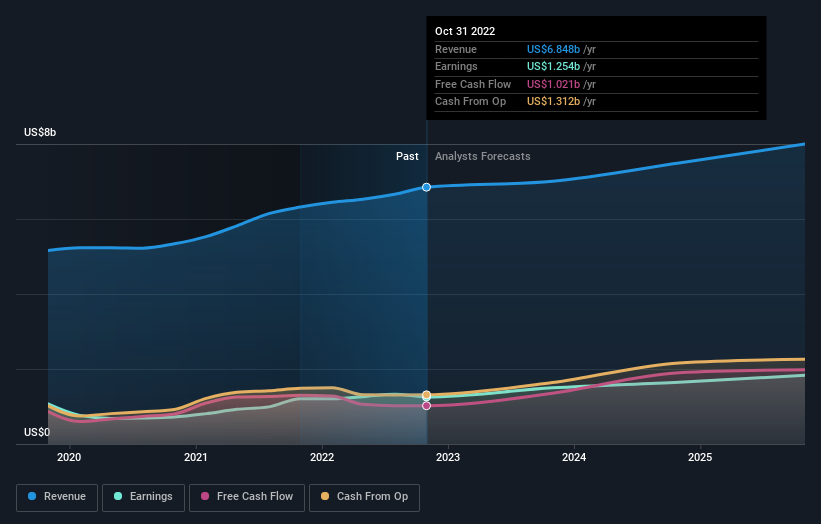Click the pink Free Cash Flow legend dot
Viewport: 821px width, 524px height.
pyautogui.click(x=205, y=496)
